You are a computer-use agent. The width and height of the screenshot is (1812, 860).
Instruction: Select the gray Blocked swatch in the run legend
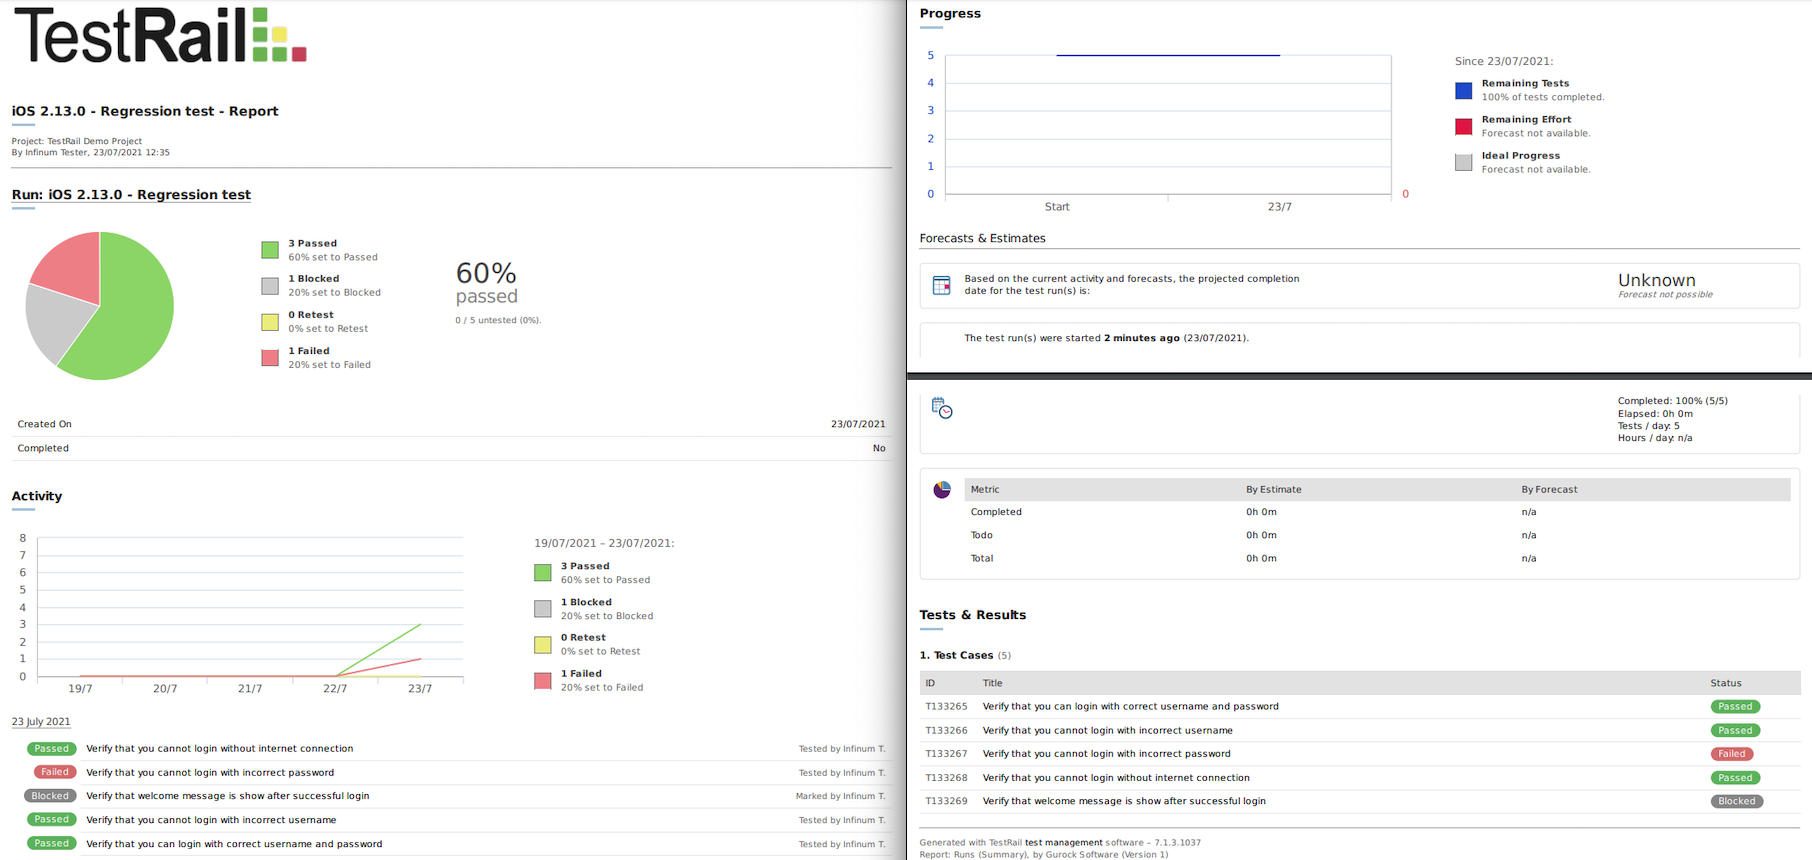(270, 286)
